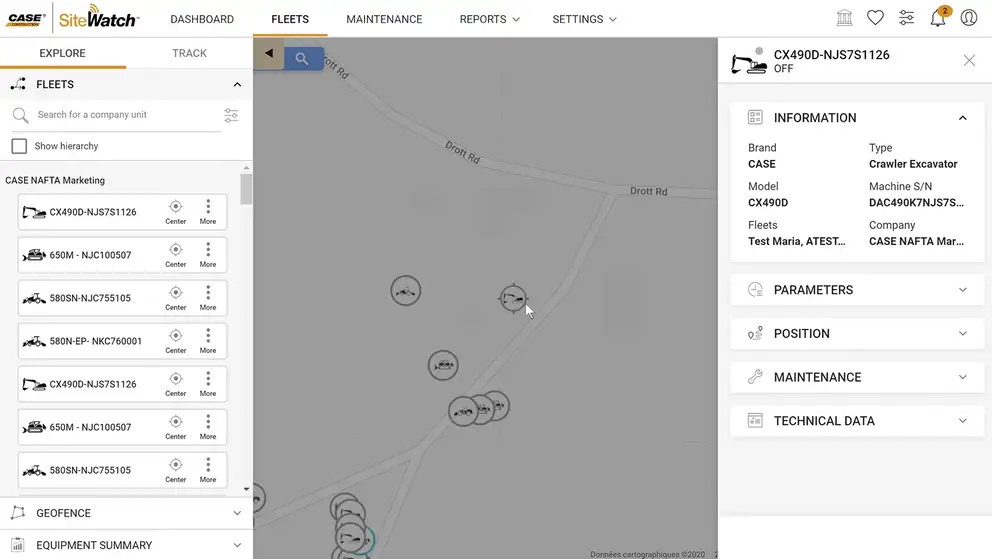Click the Position location icon
The image size is (992, 559).
coord(755,333)
